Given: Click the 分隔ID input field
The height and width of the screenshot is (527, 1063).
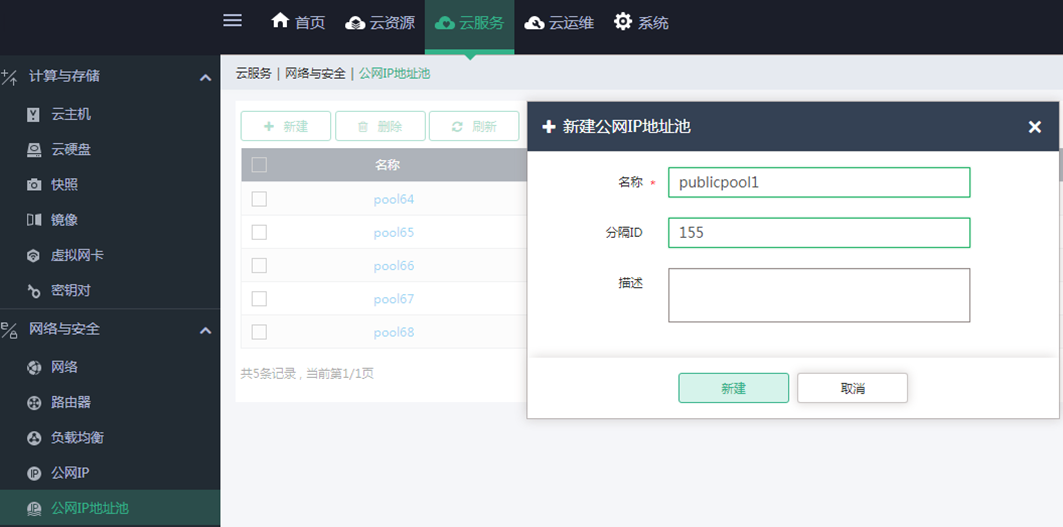Looking at the screenshot, I should [819, 233].
